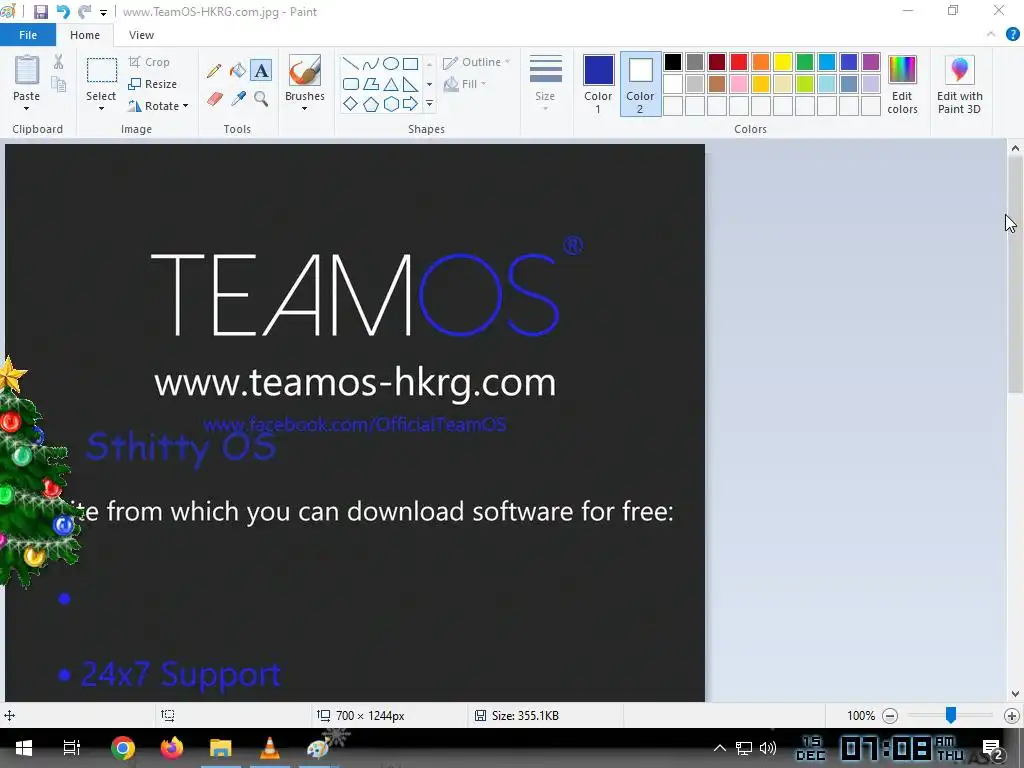Open Windows Start menu

[24, 748]
